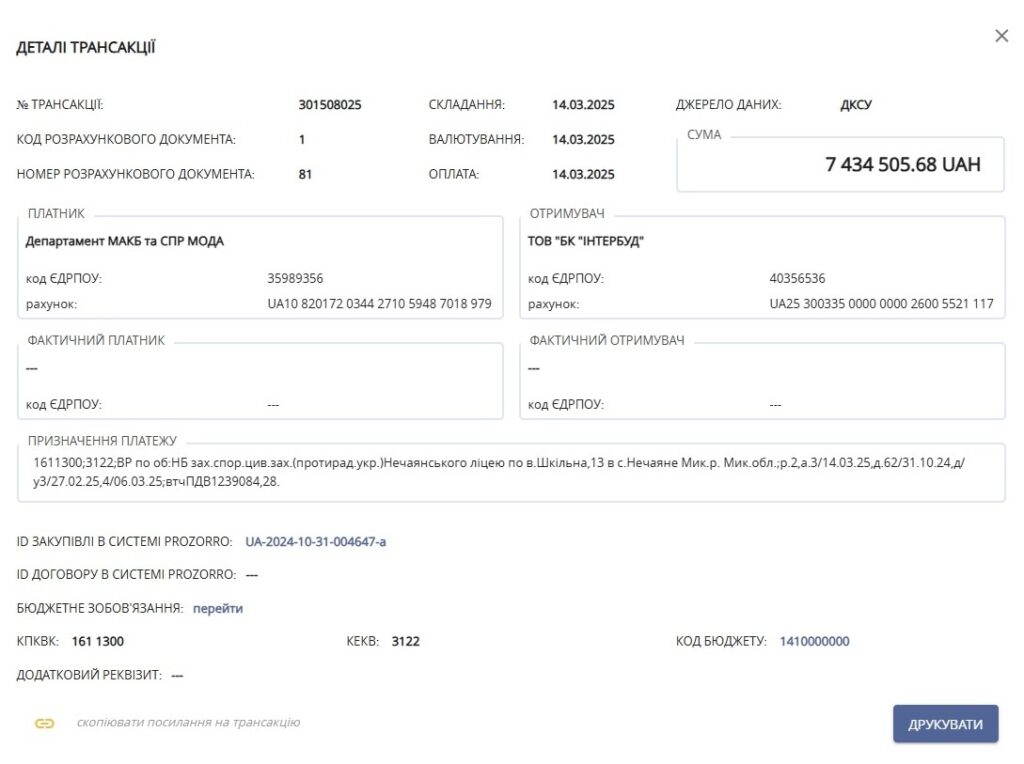Copy the transaction link via its text label
This screenshot has height=764, width=1024.
coord(188,722)
